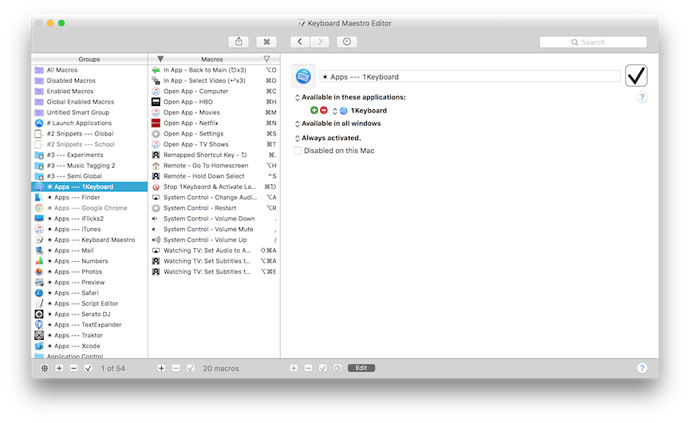Delete macro with the minus button
This screenshot has width=690, height=423.
(176, 368)
